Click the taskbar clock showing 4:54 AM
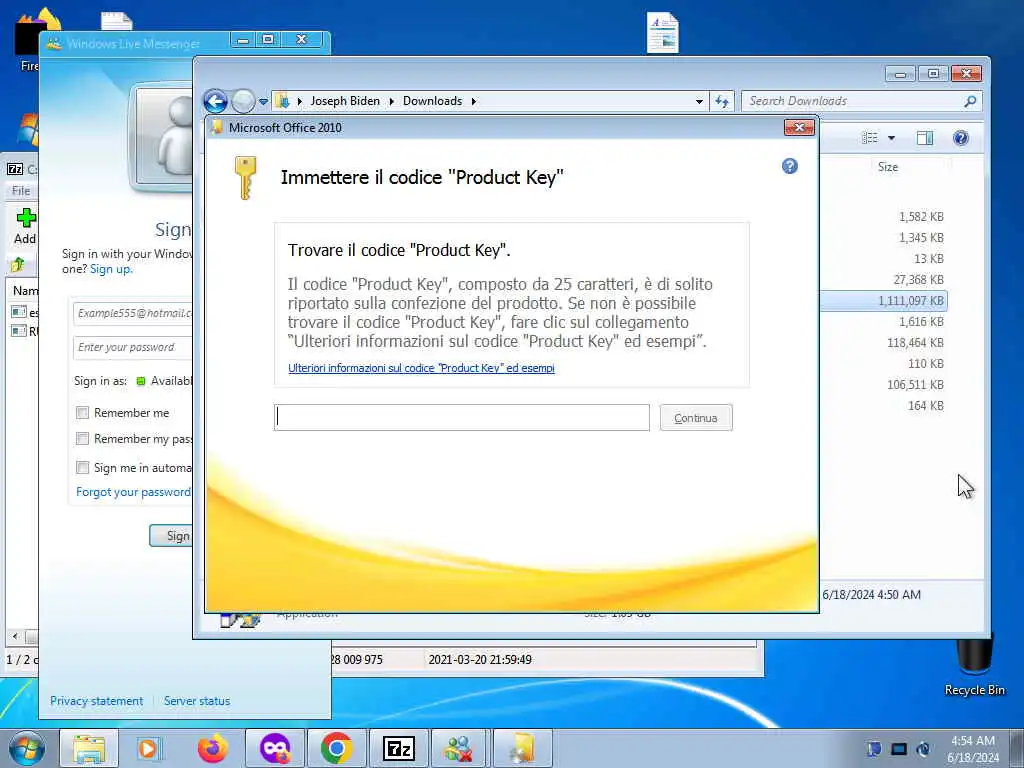Screen dimensions: 1024x768 [972, 749]
